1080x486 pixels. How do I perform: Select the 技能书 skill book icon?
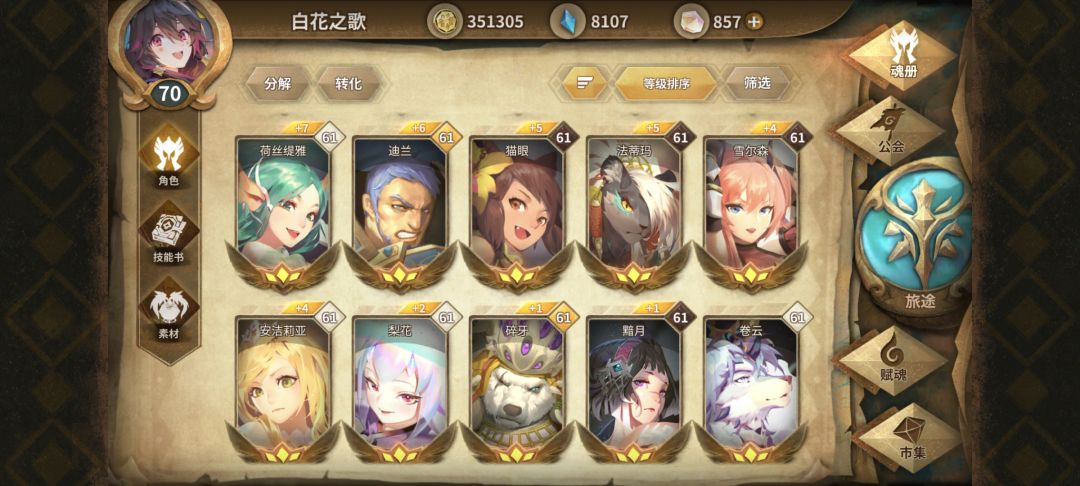coord(169,236)
